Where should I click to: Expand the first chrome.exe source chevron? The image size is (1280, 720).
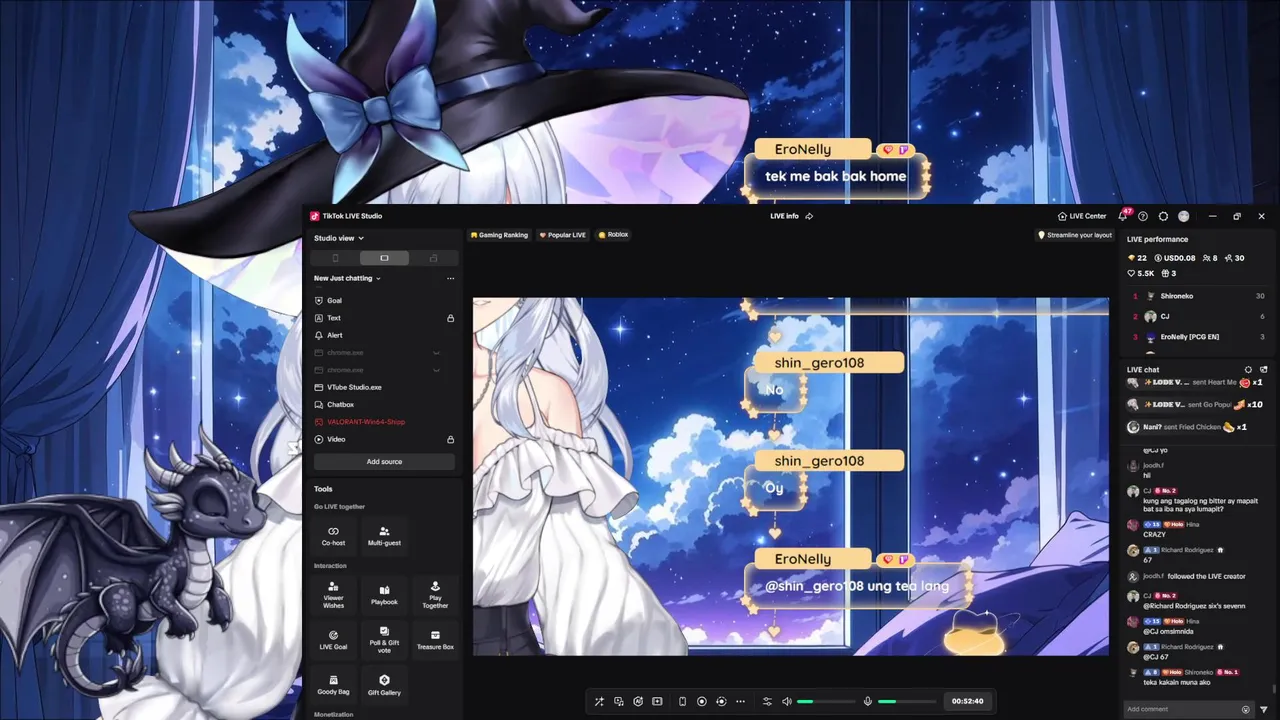[436, 353]
